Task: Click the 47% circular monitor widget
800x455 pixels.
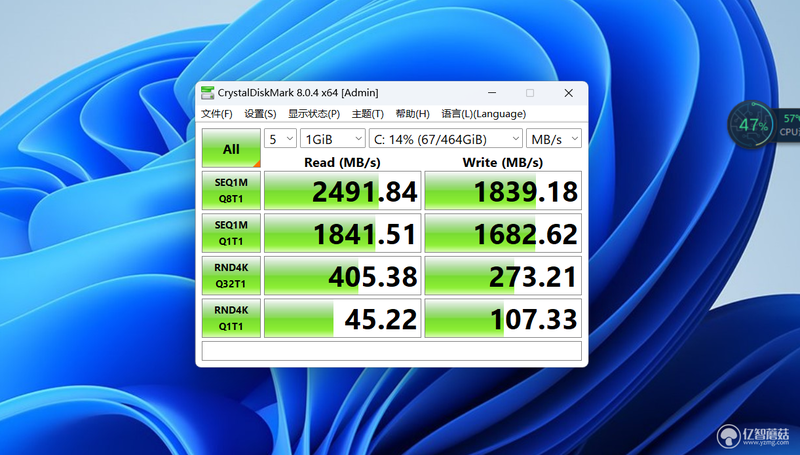Action: coord(752,125)
